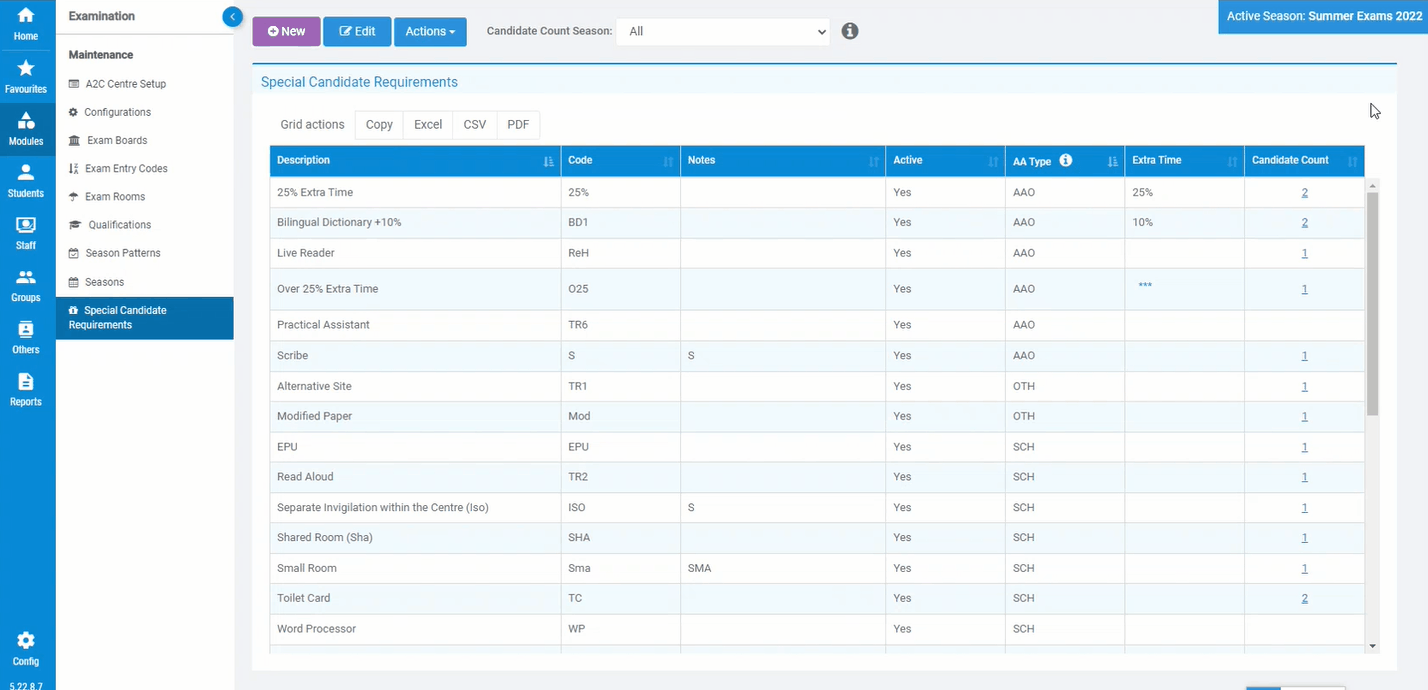This screenshot has height=690, width=1428.
Task: Select the Separate Invigilation within the Centre row
Action: [x=817, y=508]
